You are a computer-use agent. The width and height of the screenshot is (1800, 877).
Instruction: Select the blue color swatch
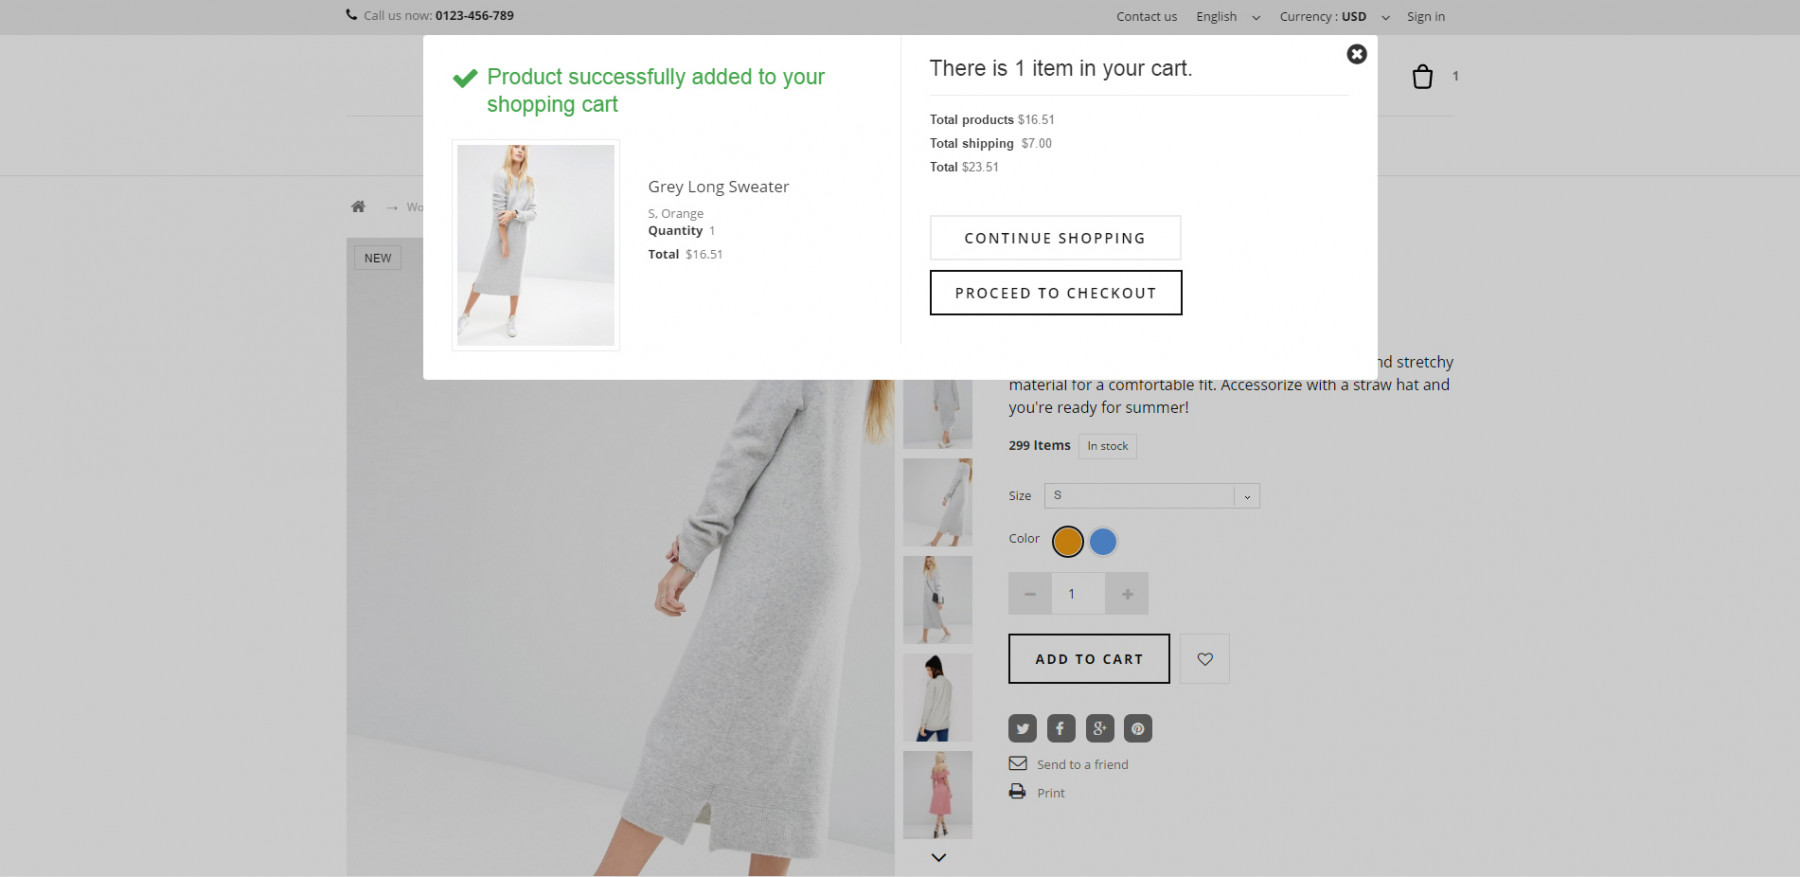click(1103, 541)
